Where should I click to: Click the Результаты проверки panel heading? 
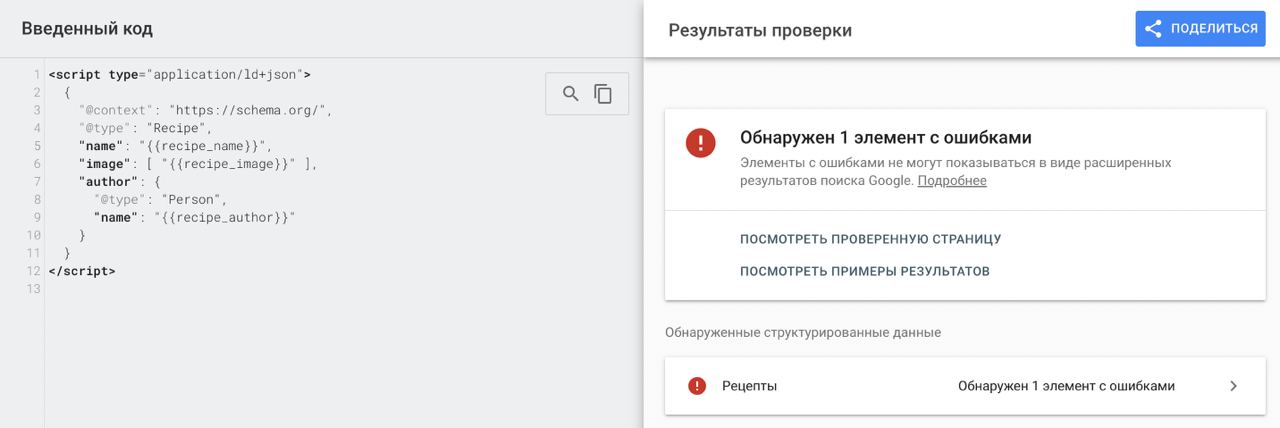(x=760, y=30)
